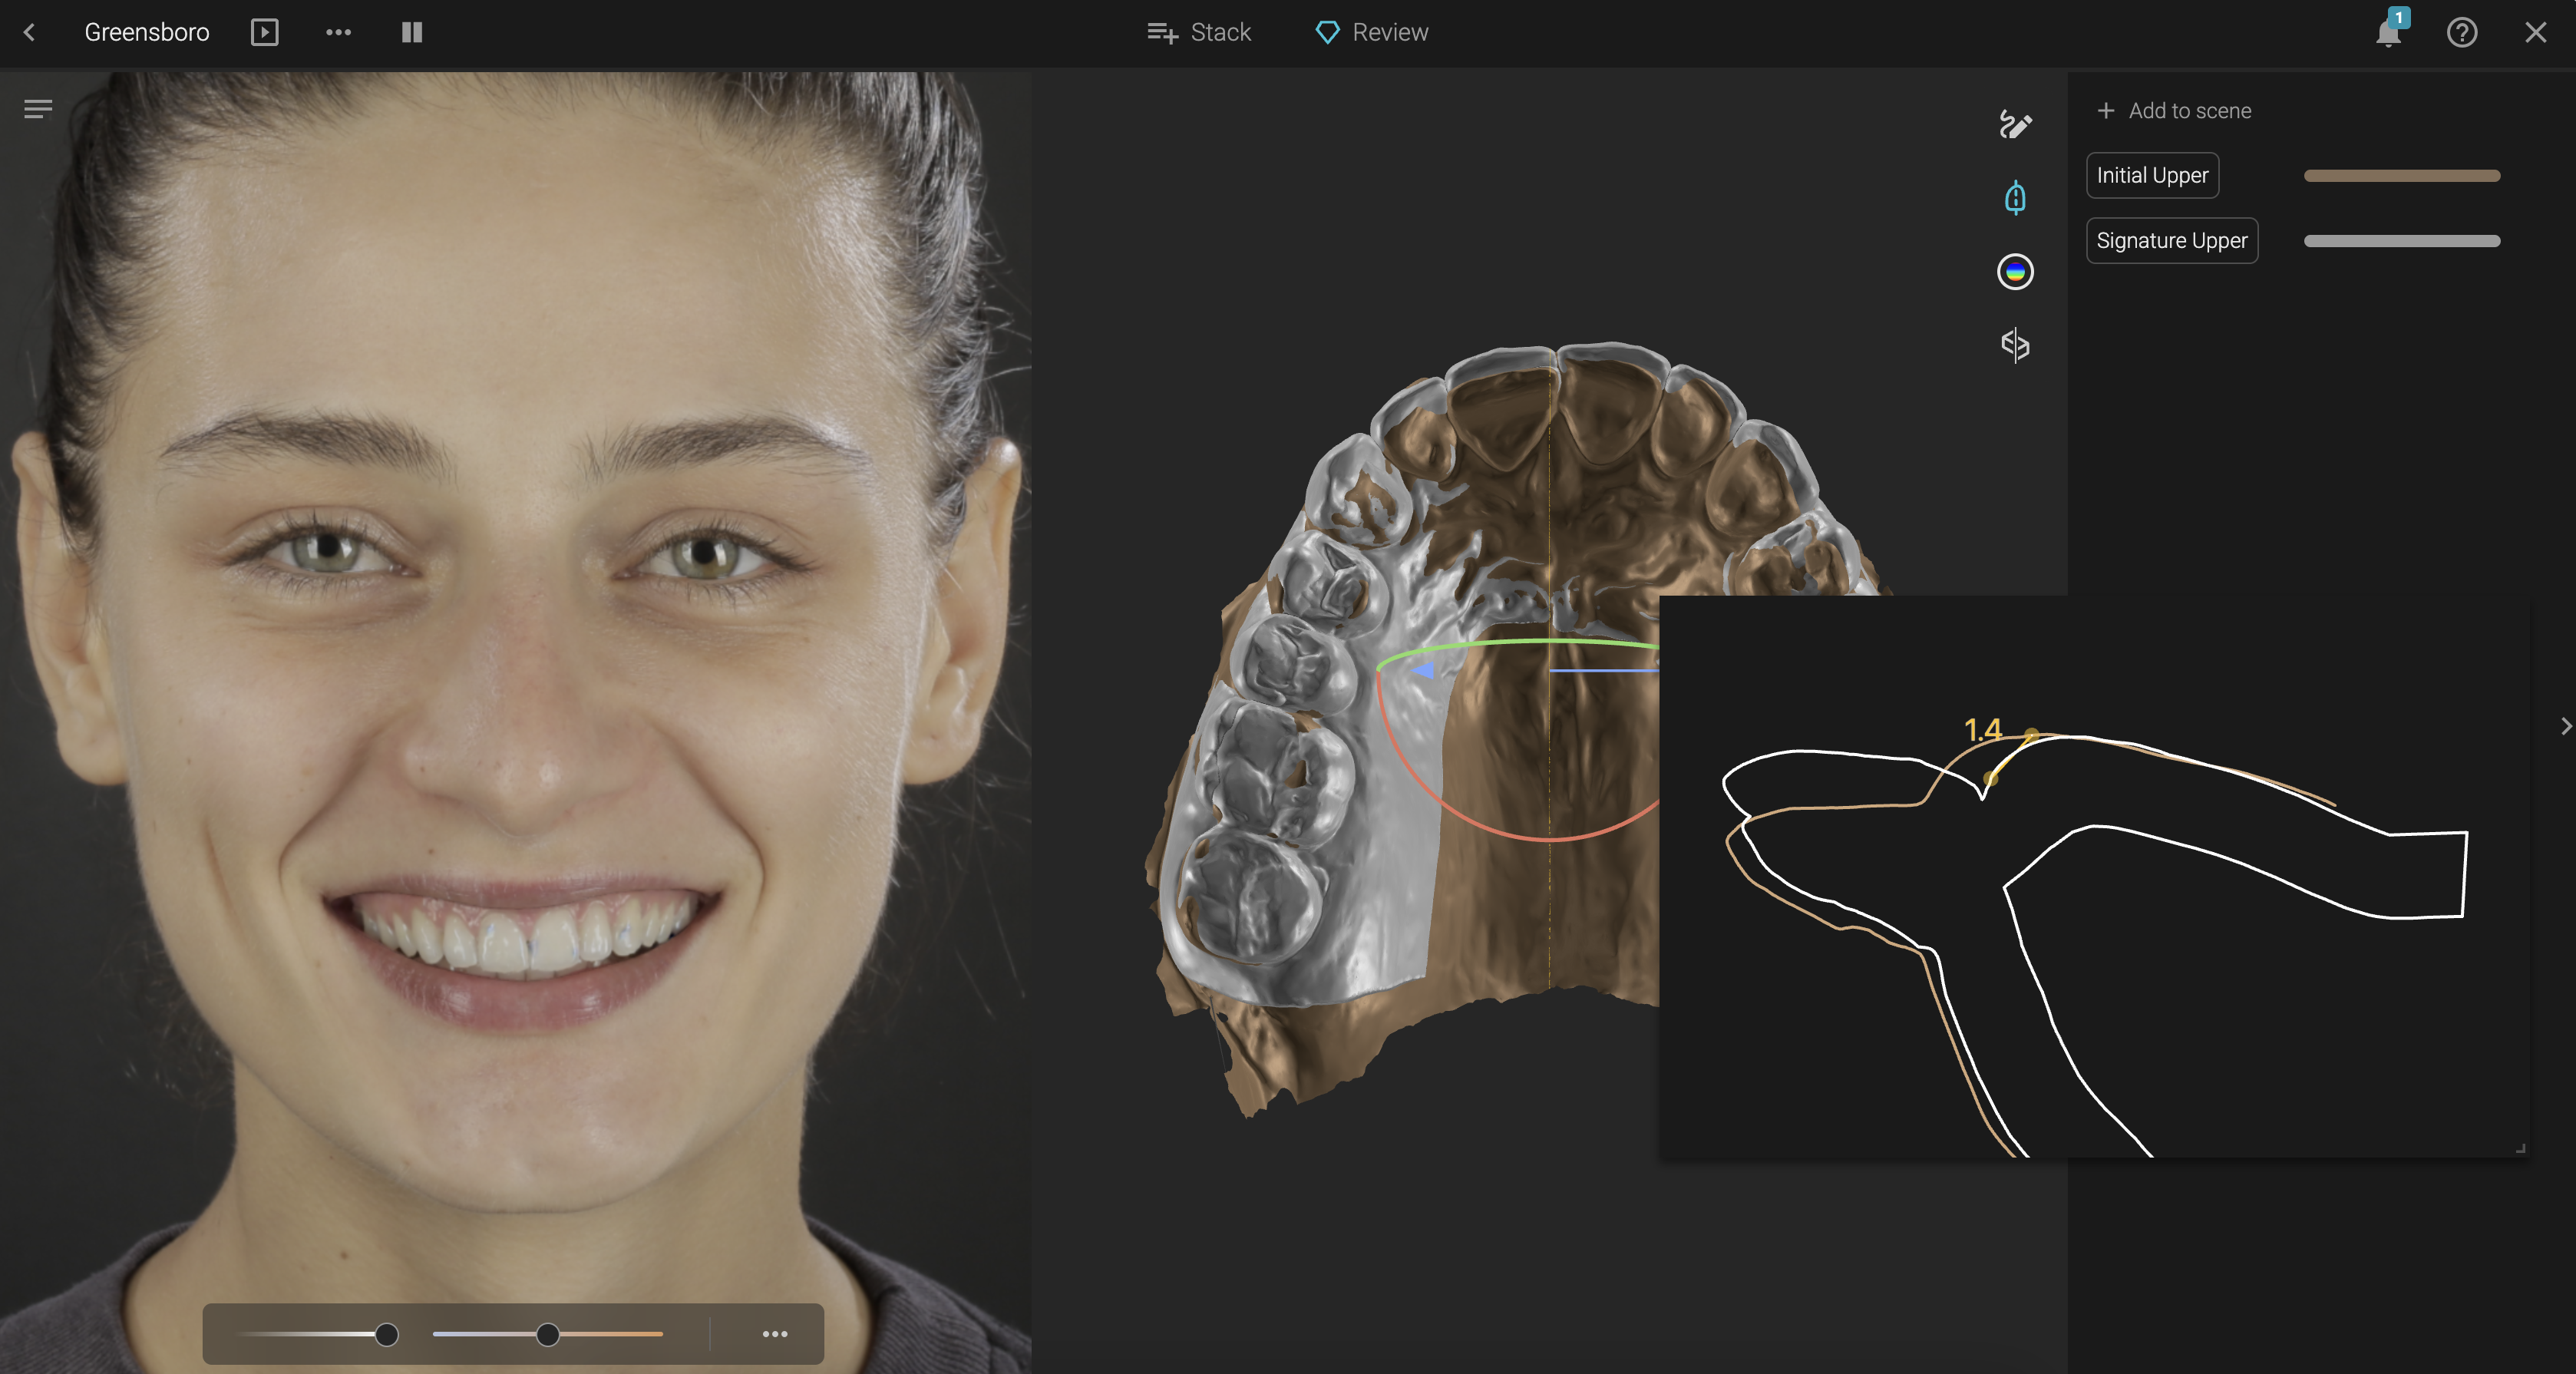Open the three-dot menu beside Greensboro
Image resolution: width=2576 pixels, height=1374 pixels.
tap(338, 33)
